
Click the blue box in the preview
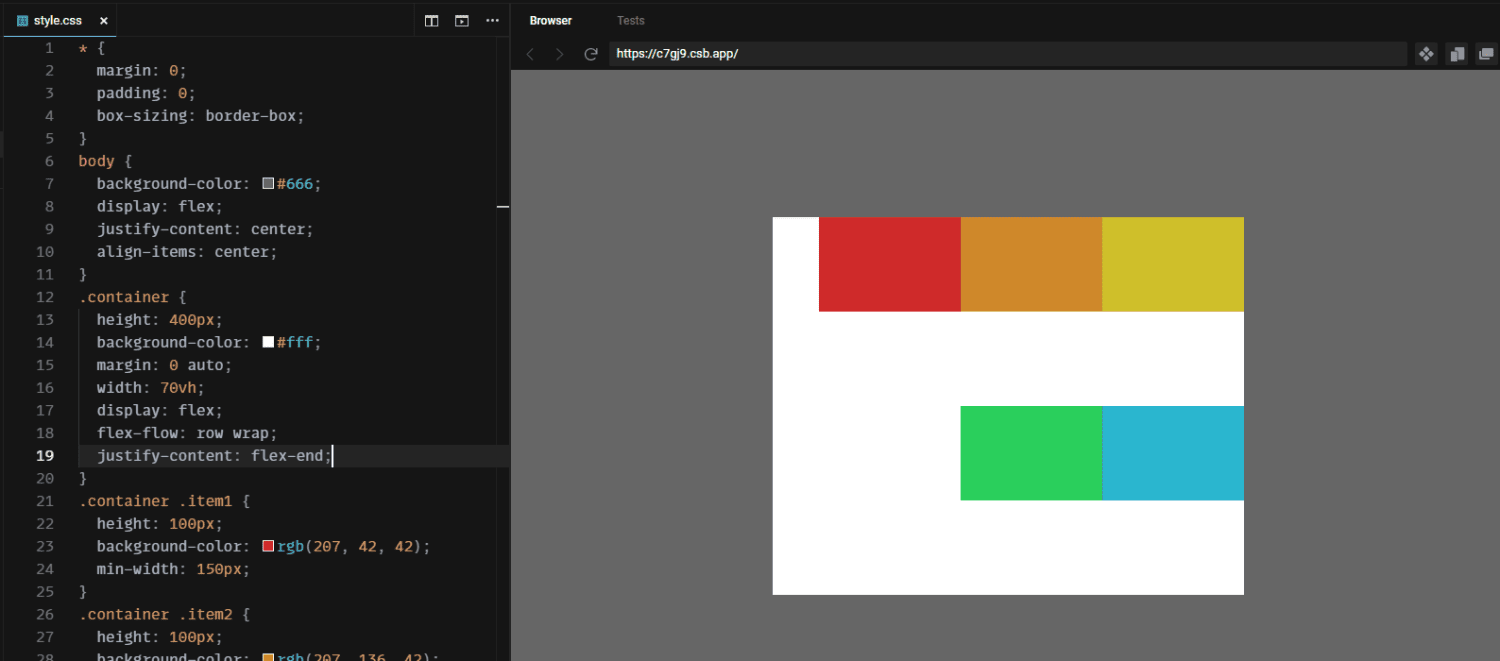point(1173,453)
